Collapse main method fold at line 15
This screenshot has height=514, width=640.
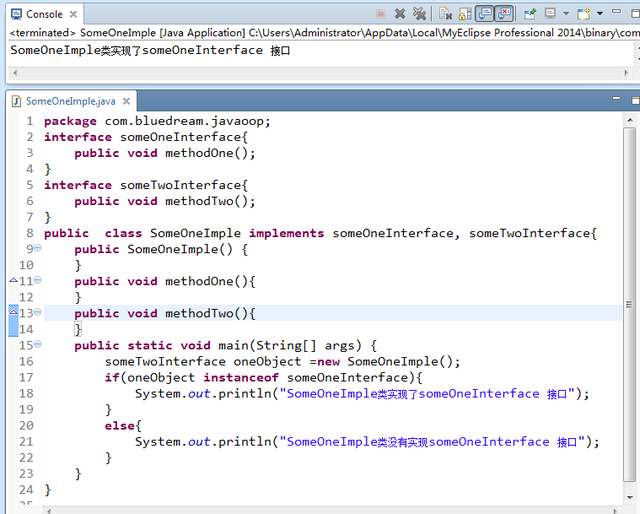(x=38, y=344)
